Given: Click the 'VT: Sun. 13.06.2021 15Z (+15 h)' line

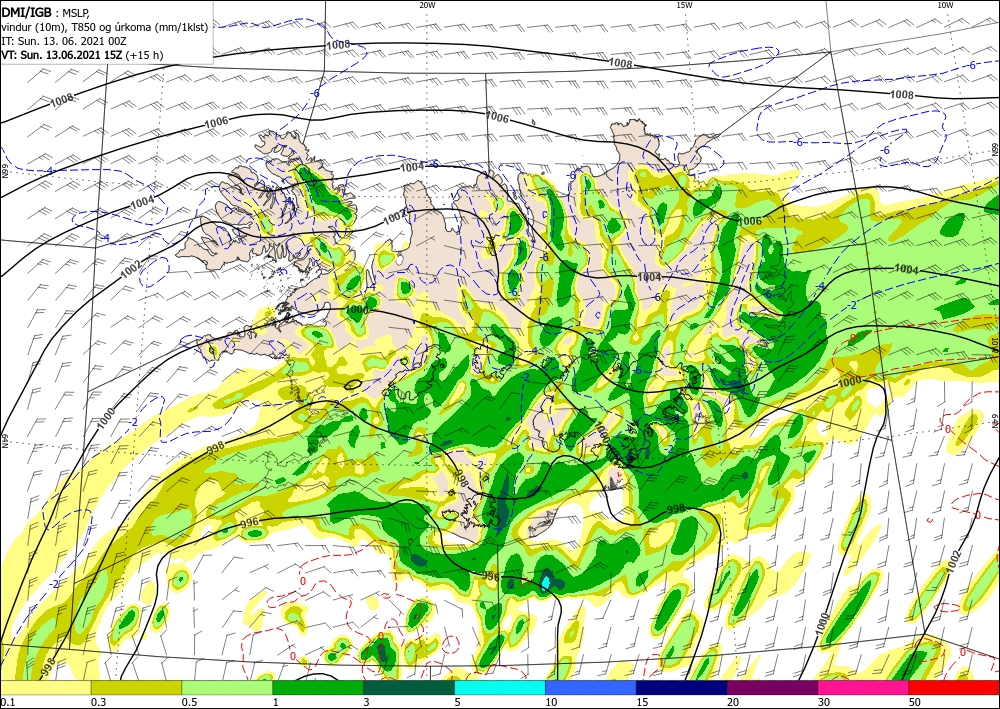Looking at the screenshot, I should [x=82, y=55].
